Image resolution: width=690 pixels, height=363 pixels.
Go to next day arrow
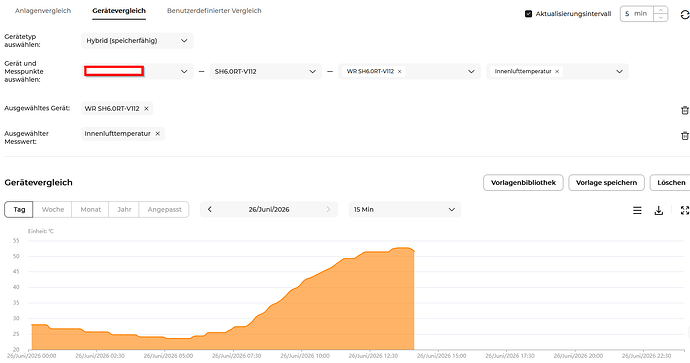click(x=328, y=209)
